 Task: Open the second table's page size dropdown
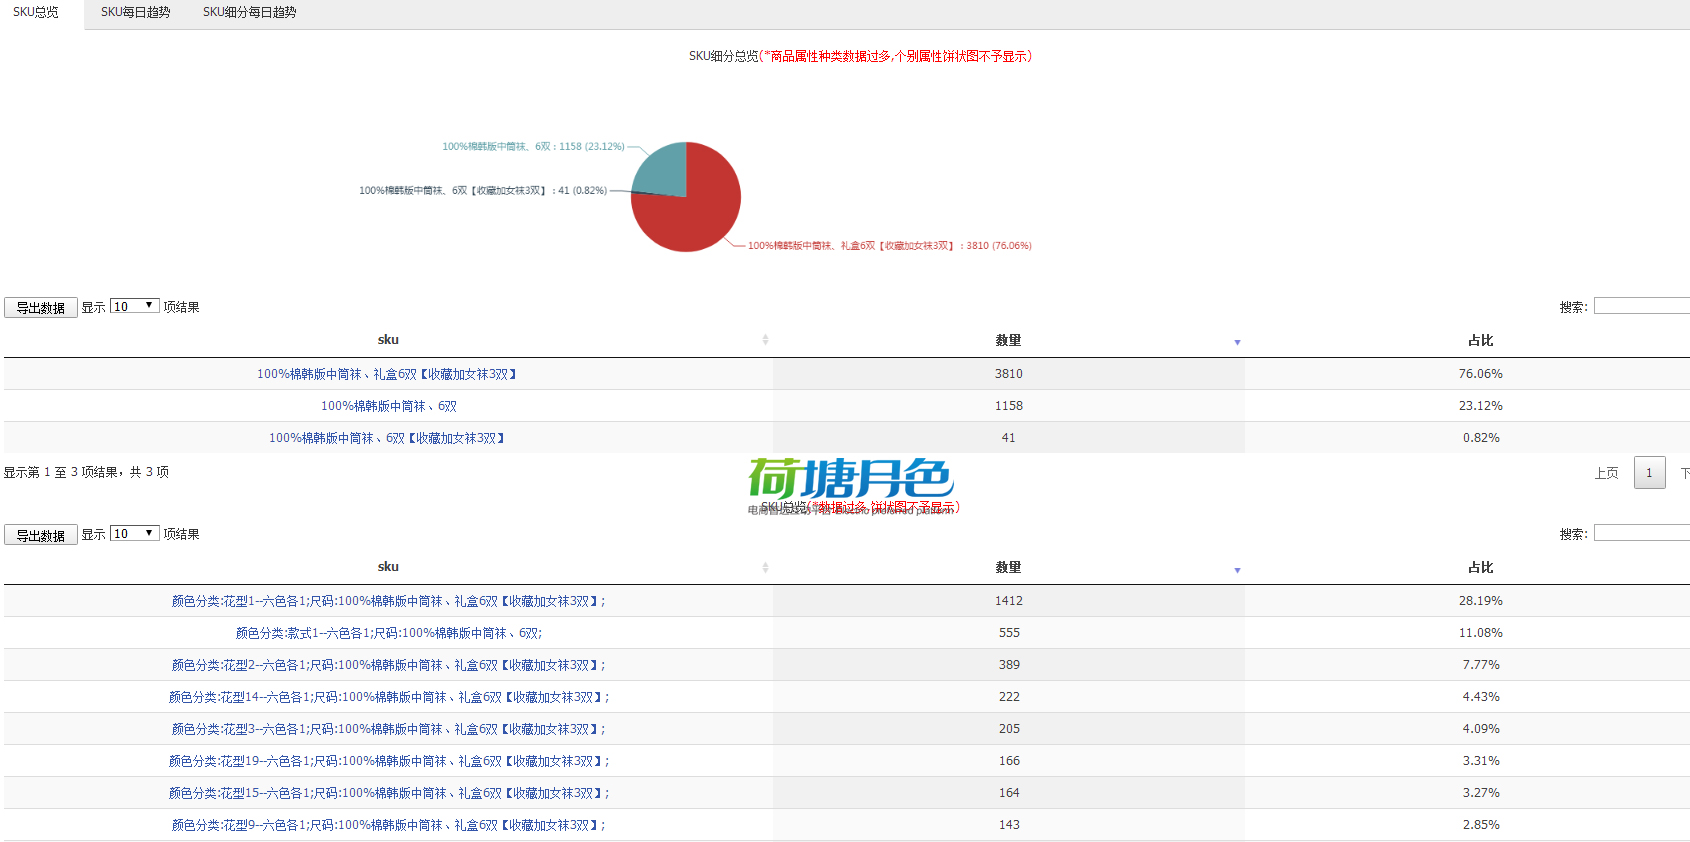tap(135, 534)
